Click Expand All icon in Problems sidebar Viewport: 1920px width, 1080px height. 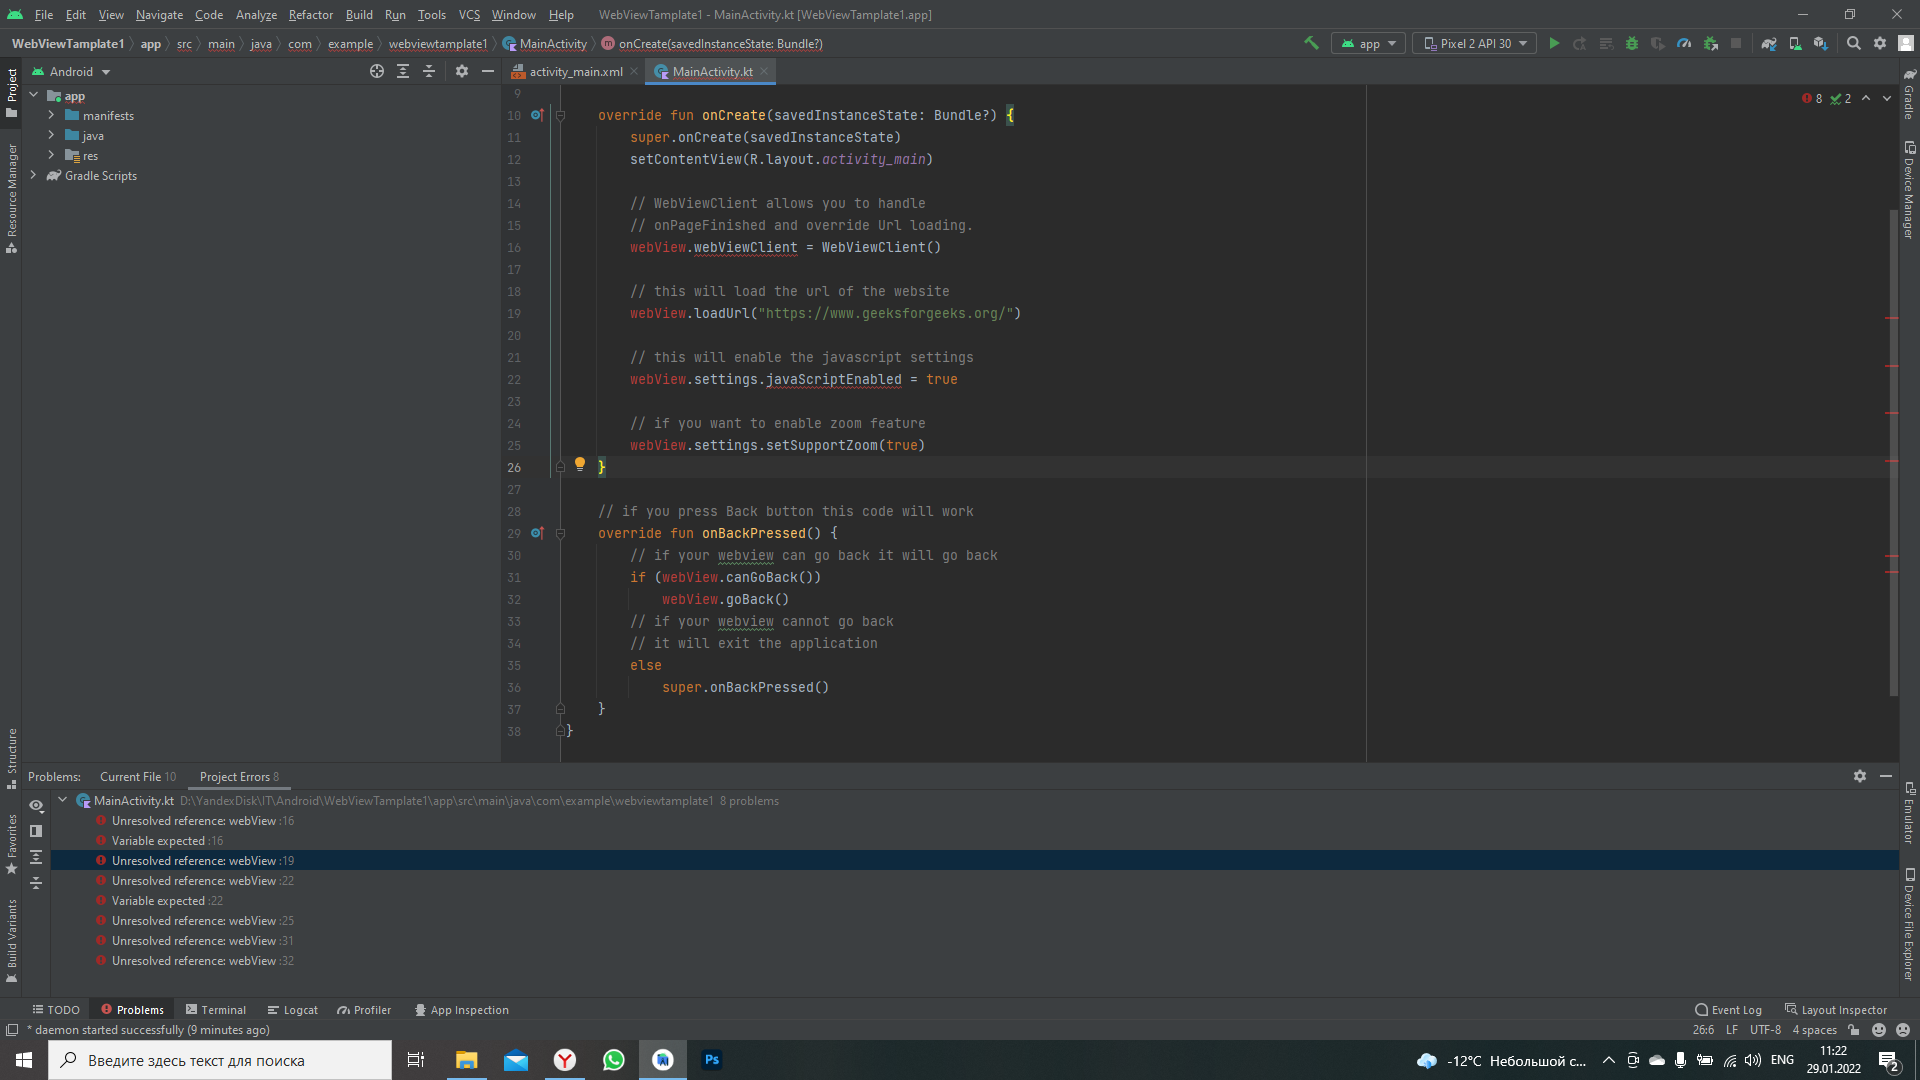click(x=36, y=857)
